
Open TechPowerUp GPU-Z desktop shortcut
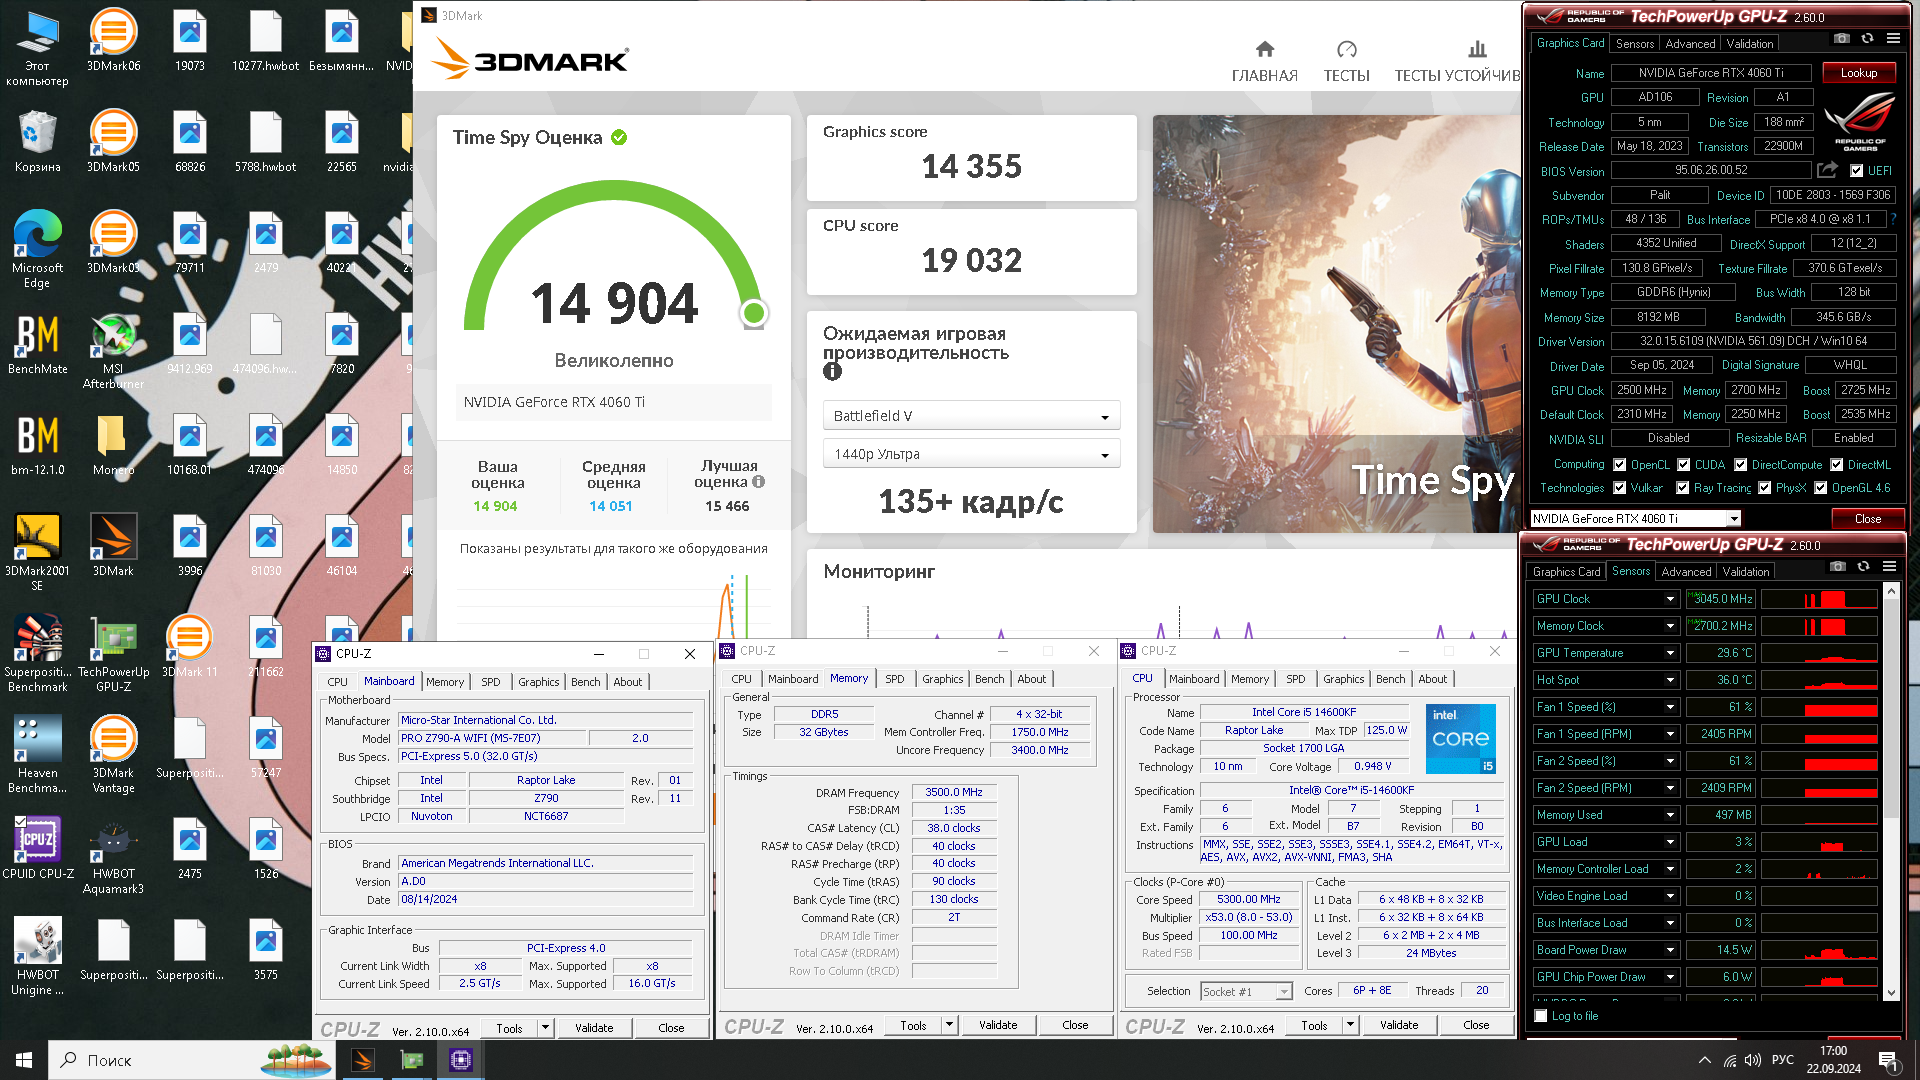click(x=113, y=653)
